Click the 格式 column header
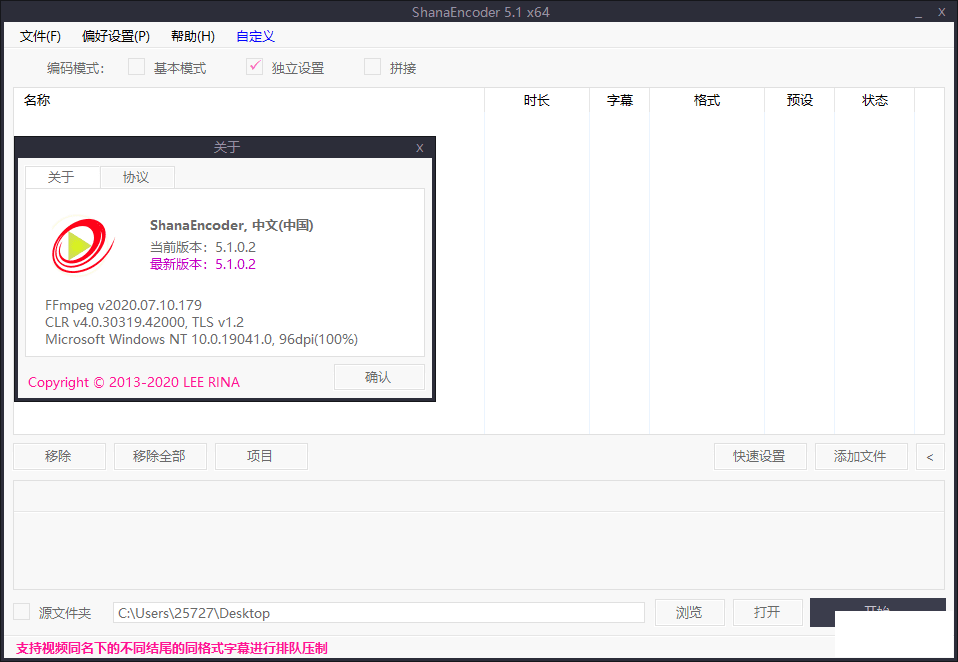Image resolution: width=958 pixels, height=662 pixels. coord(707,100)
